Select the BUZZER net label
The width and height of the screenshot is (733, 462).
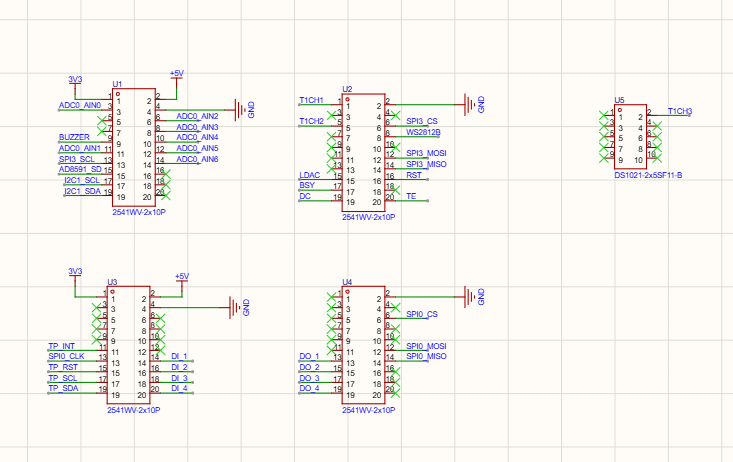point(74,137)
